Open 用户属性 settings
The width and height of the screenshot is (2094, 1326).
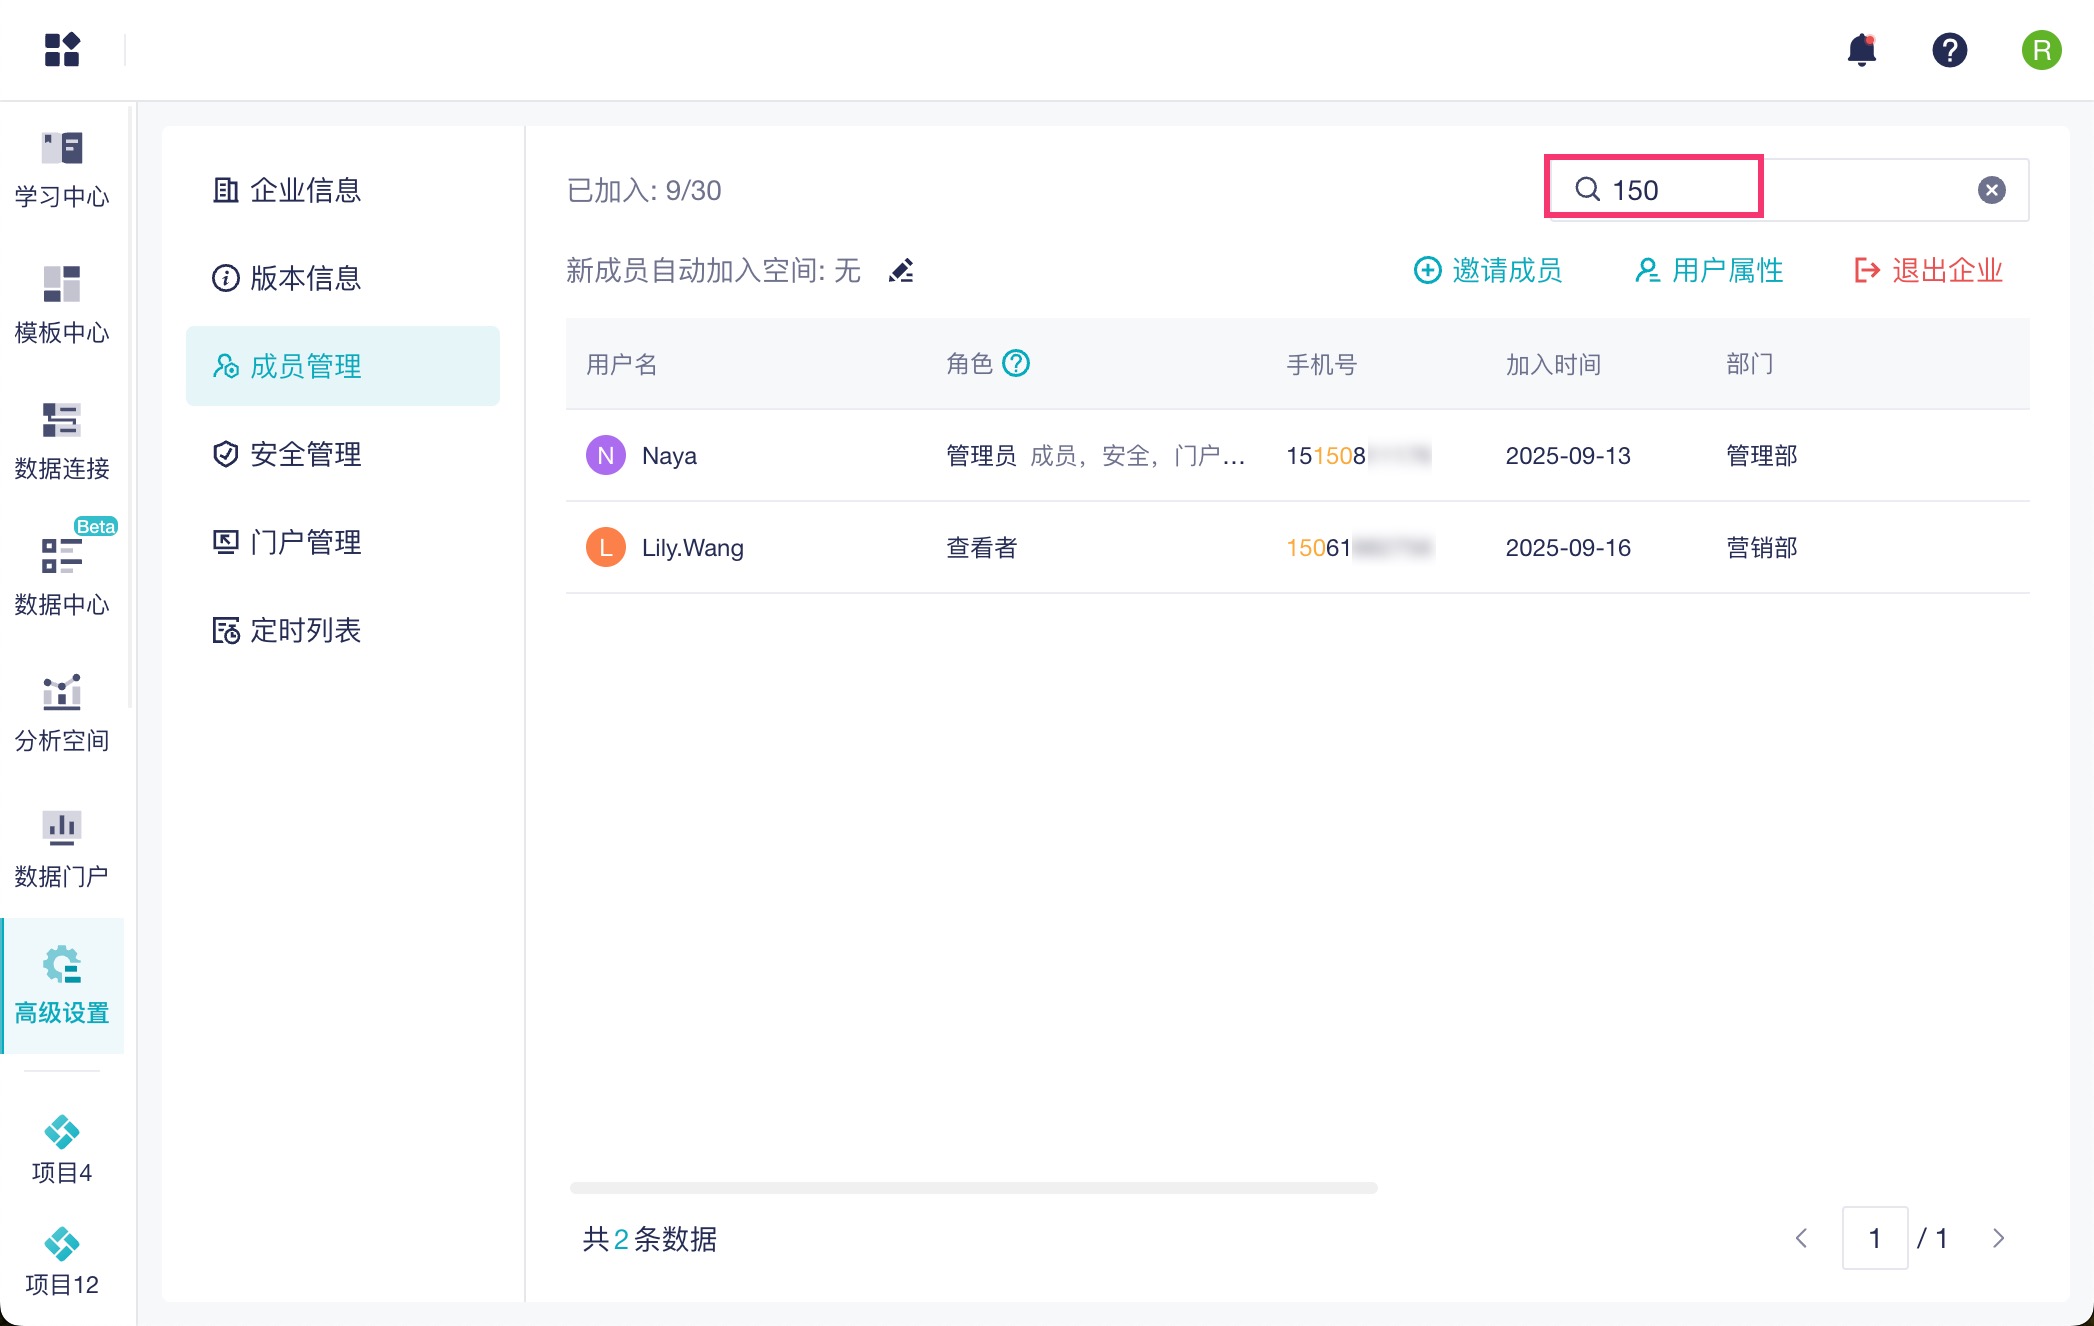[1710, 270]
